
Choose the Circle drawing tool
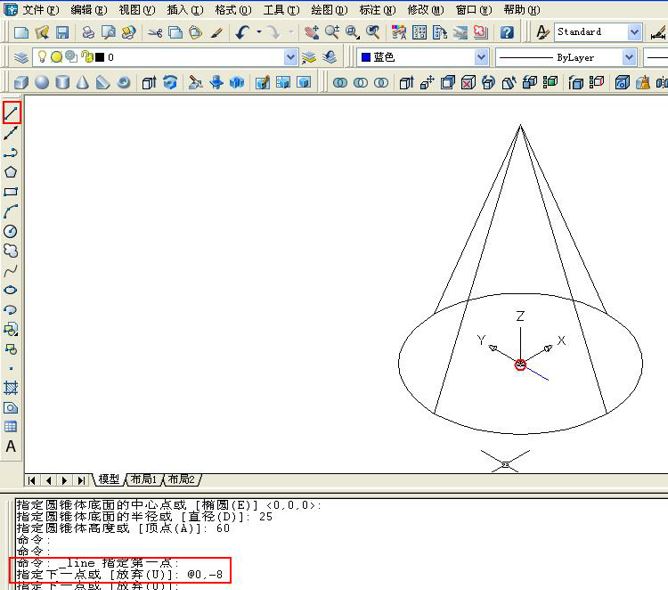(x=11, y=231)
